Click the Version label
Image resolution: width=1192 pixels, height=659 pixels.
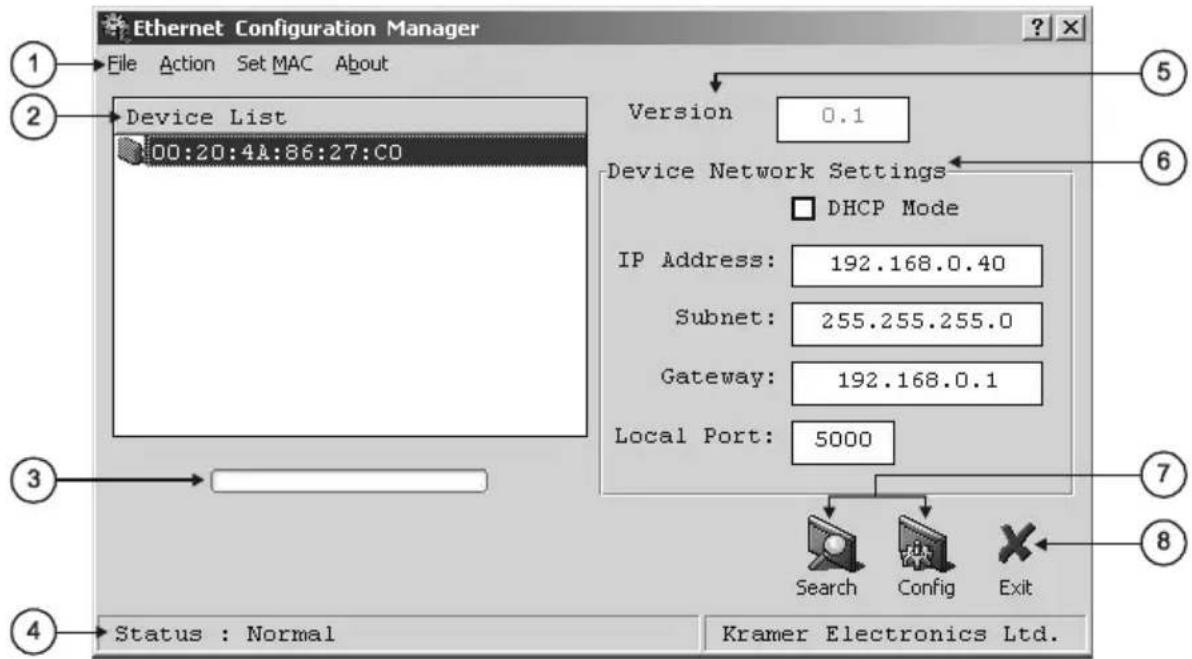tap(680, 112)
